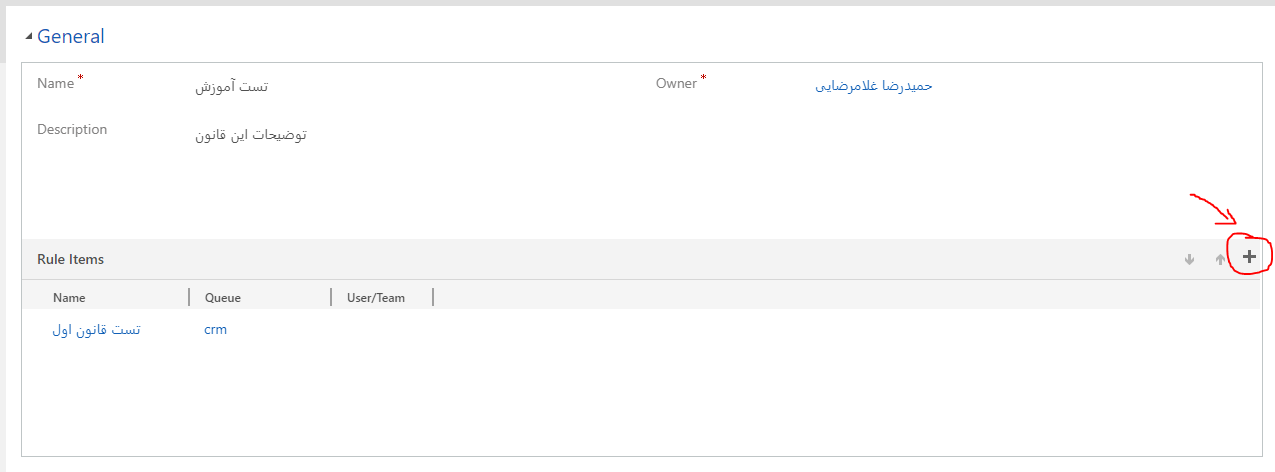Sort rule items by Queue column

click(223, 297)
